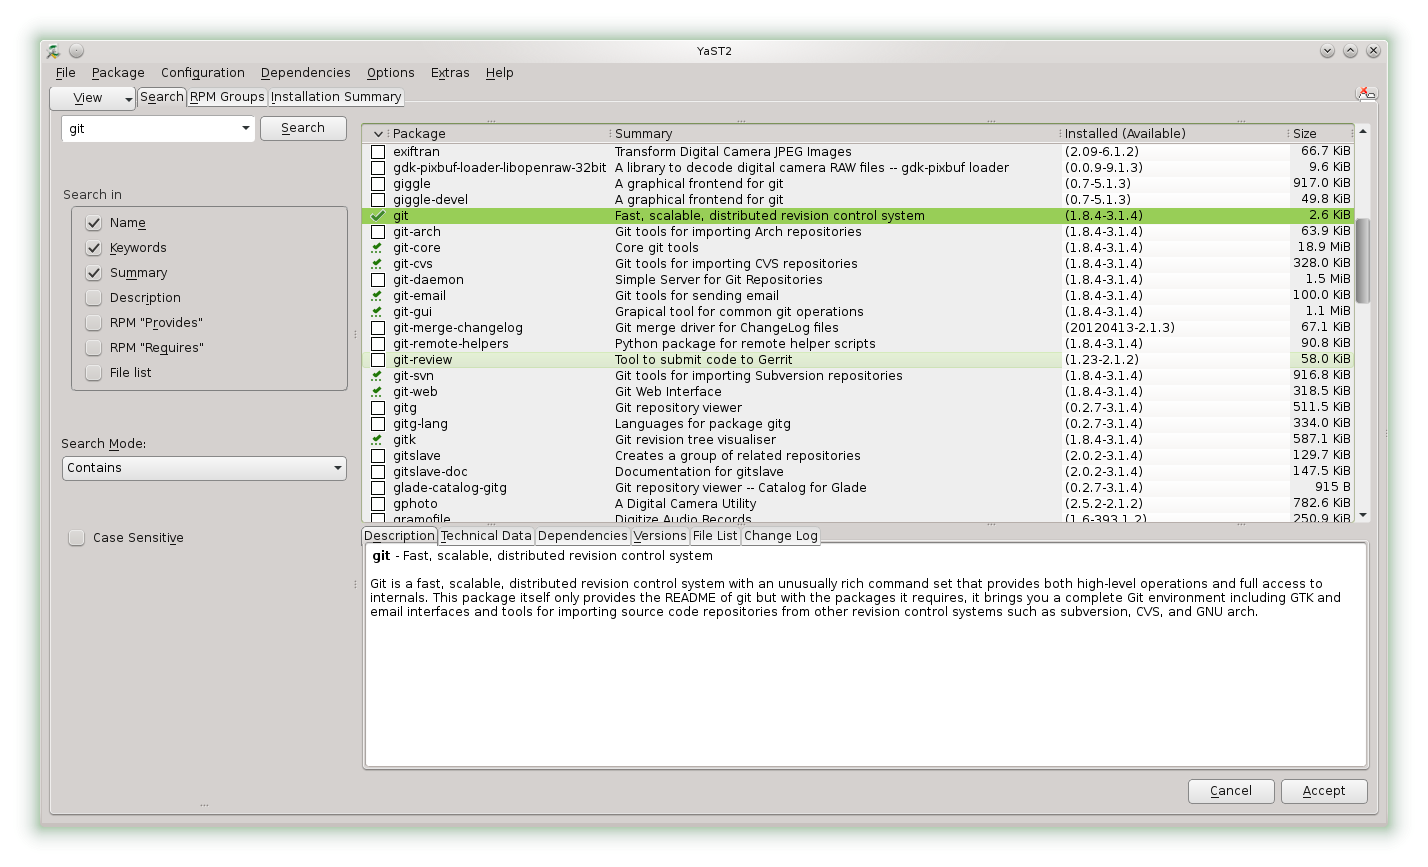
Task: Click the installed status icon for git-core
Action: pos(377,248)
